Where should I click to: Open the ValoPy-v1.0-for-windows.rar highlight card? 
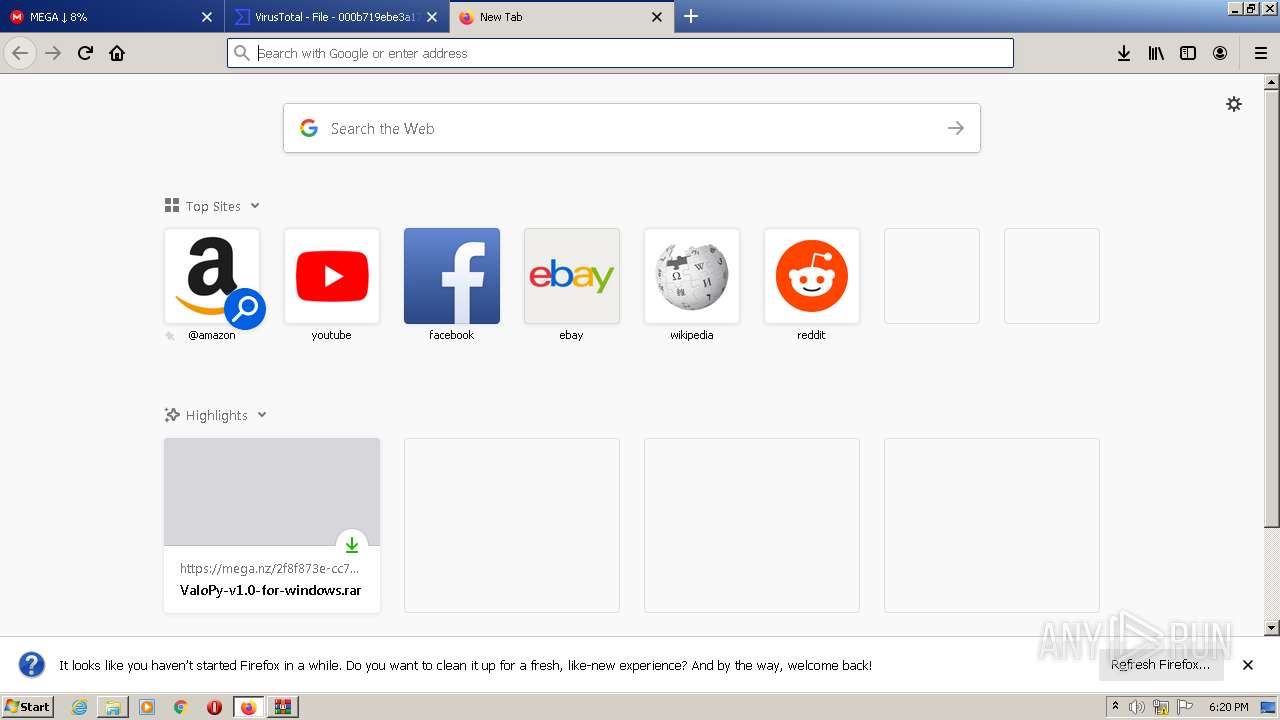tap(272, 525)
